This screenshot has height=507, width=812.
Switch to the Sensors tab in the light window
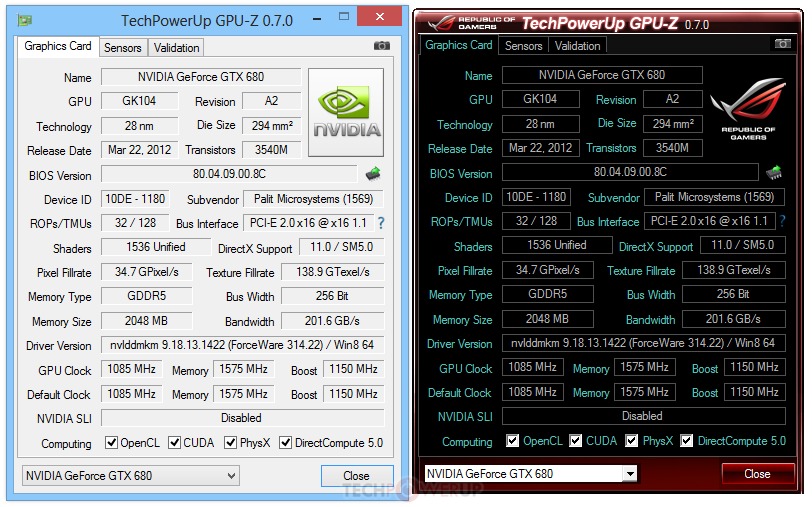tap(123, 47)
